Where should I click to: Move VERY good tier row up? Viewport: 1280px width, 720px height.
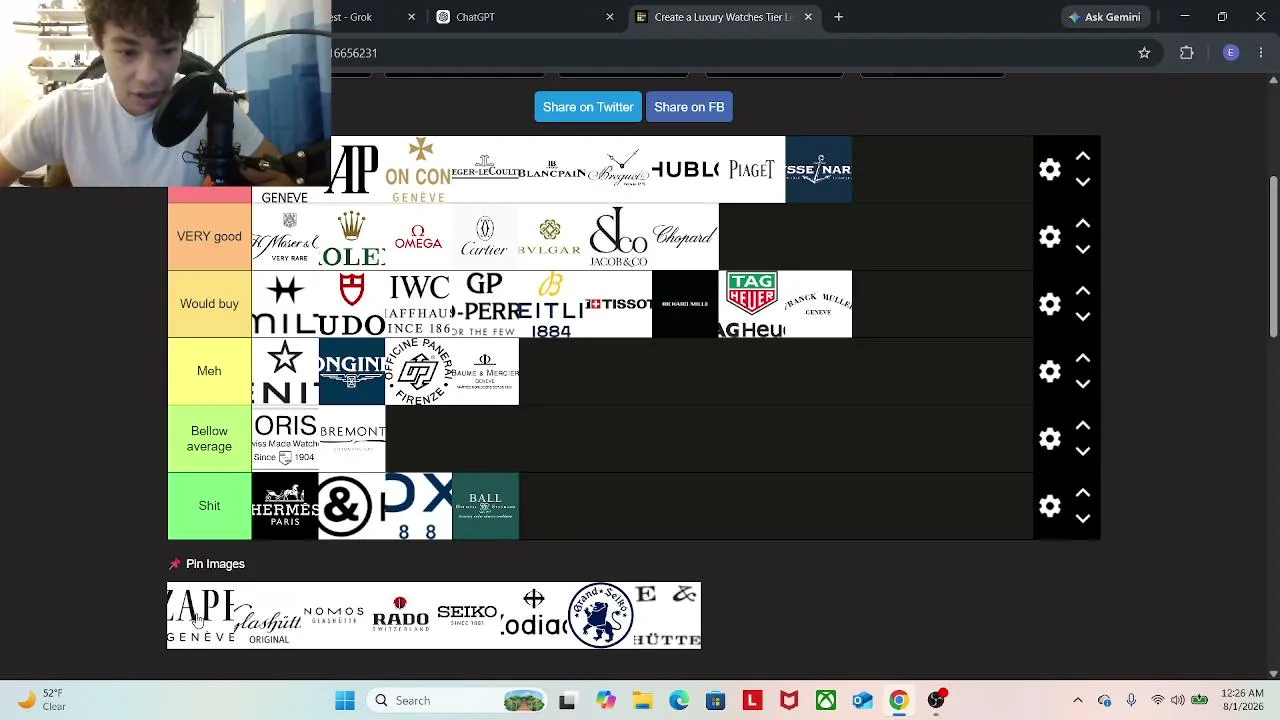1083,224
